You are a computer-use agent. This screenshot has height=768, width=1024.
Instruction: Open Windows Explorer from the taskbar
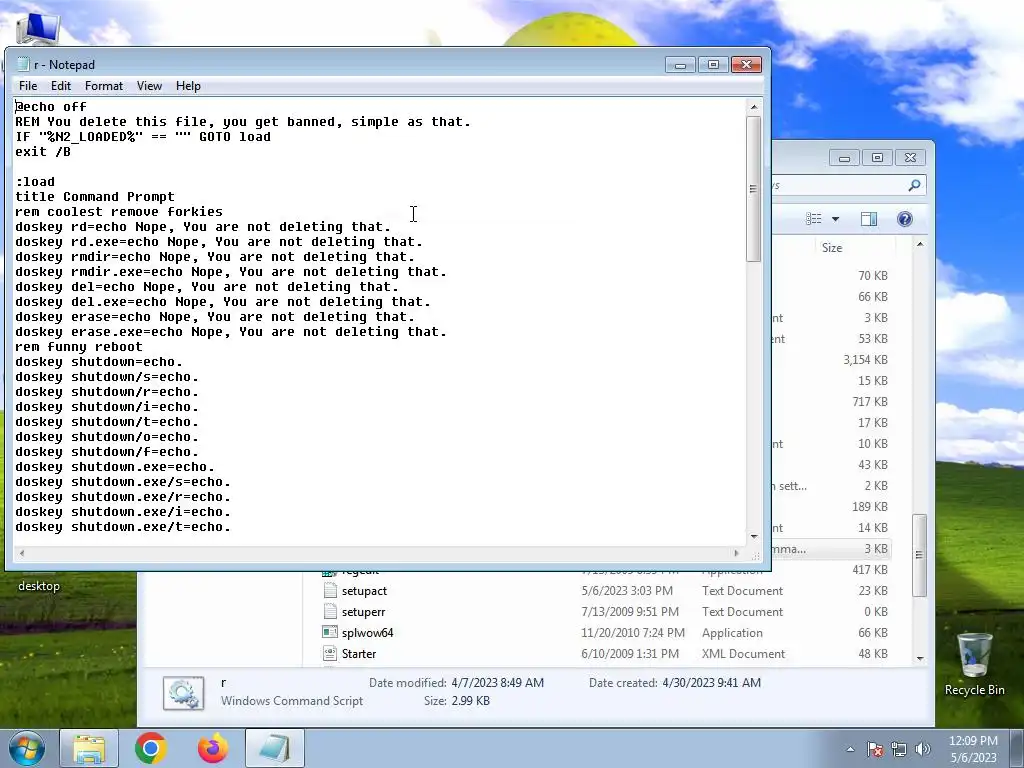(89, 748)
